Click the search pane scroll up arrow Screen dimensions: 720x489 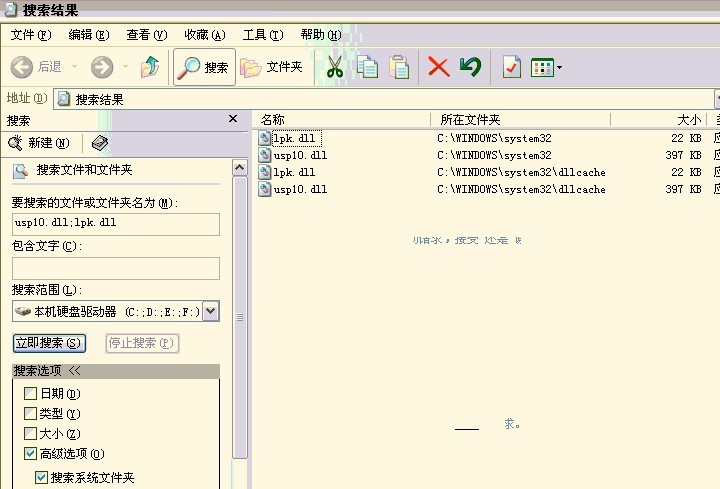tap(240, 168)
